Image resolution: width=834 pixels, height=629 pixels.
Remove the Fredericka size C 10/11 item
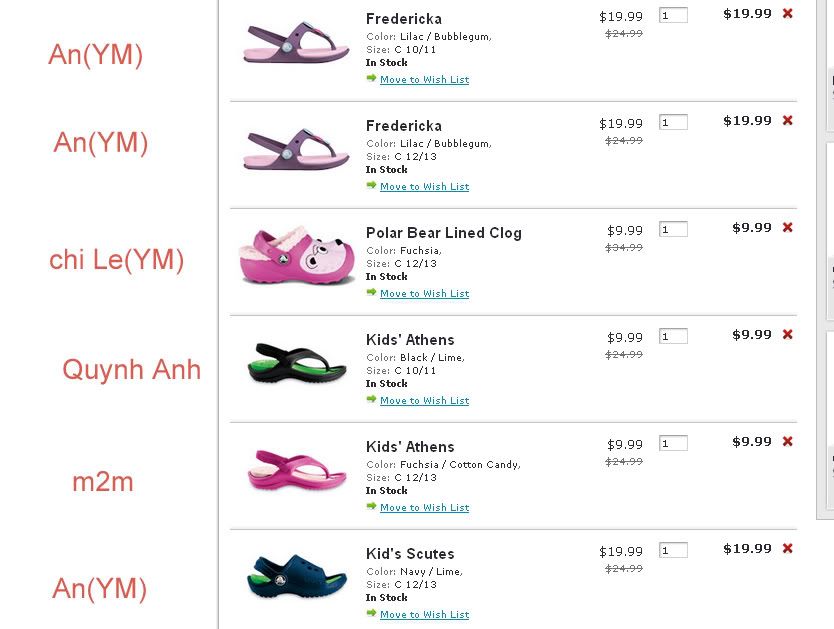(788, 14)
